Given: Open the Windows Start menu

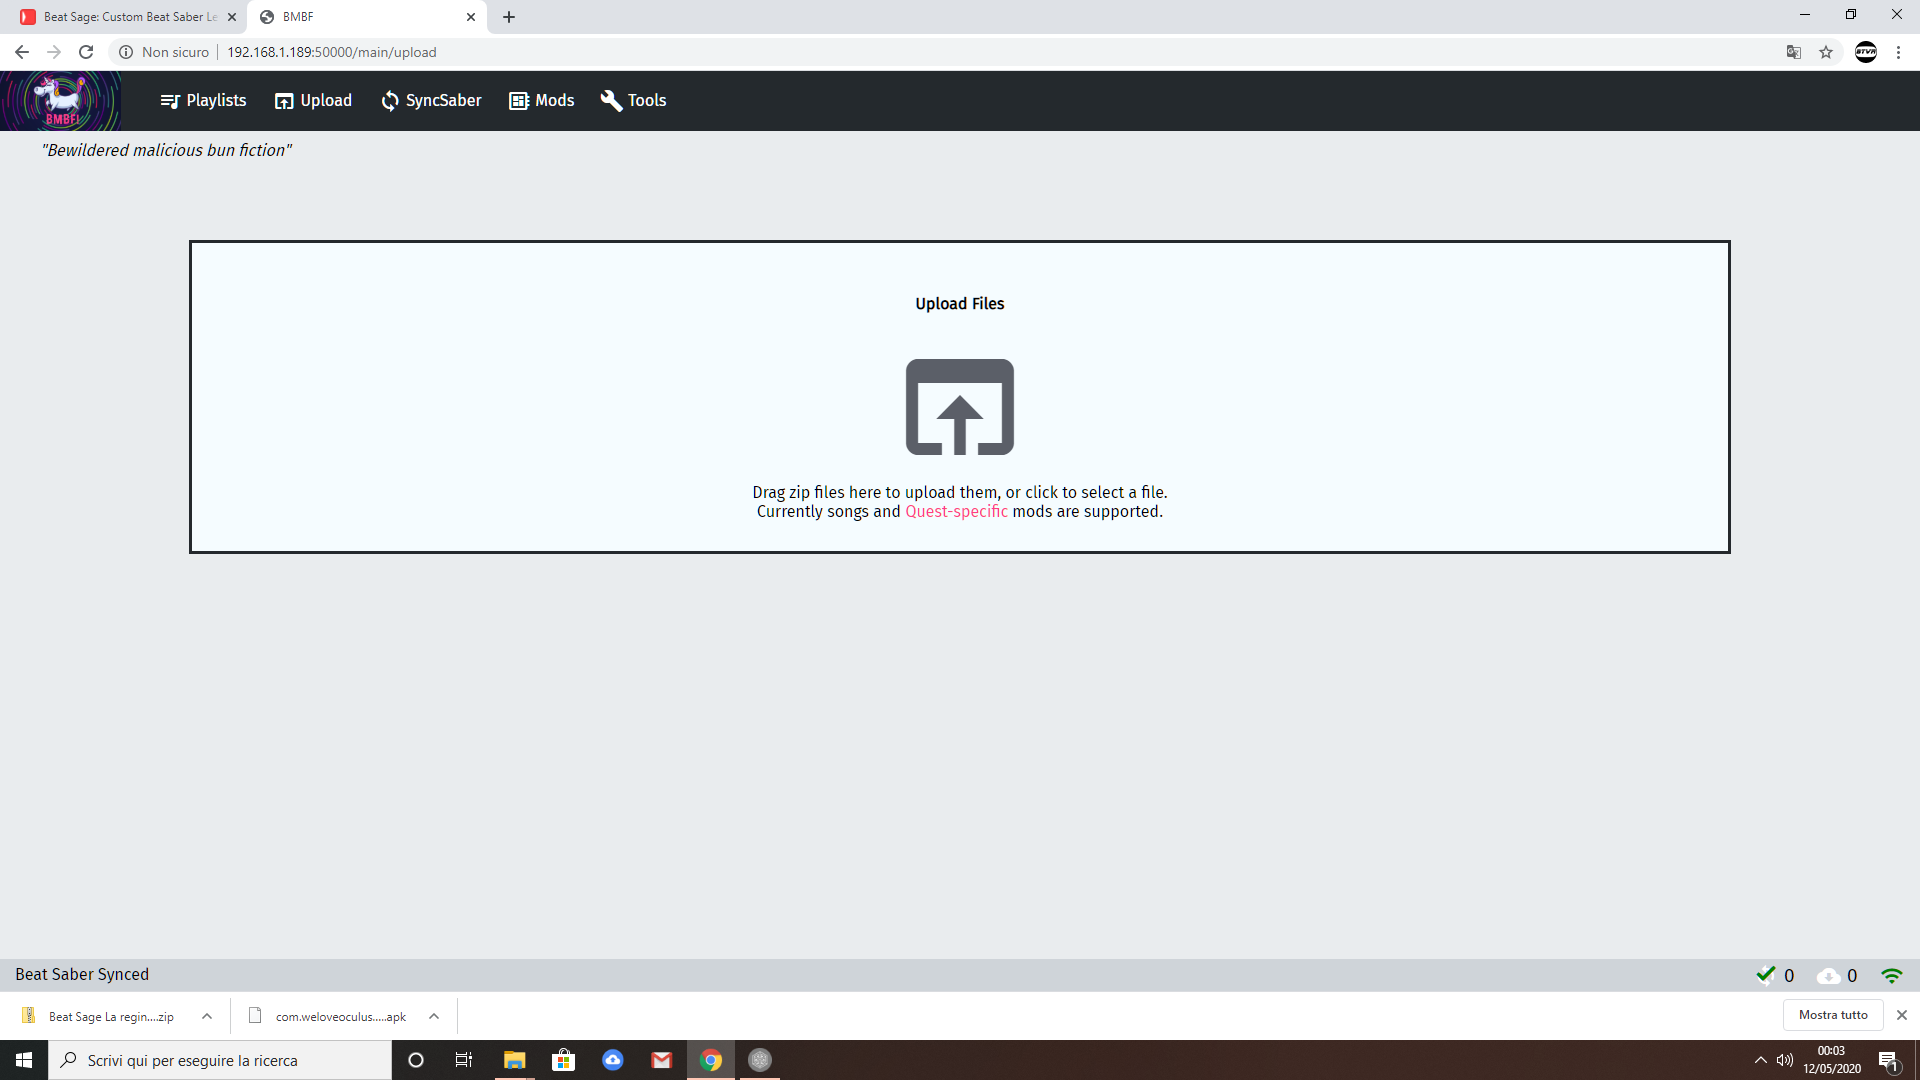Looking at the screenshot, I should click(x=24, y=1060).
